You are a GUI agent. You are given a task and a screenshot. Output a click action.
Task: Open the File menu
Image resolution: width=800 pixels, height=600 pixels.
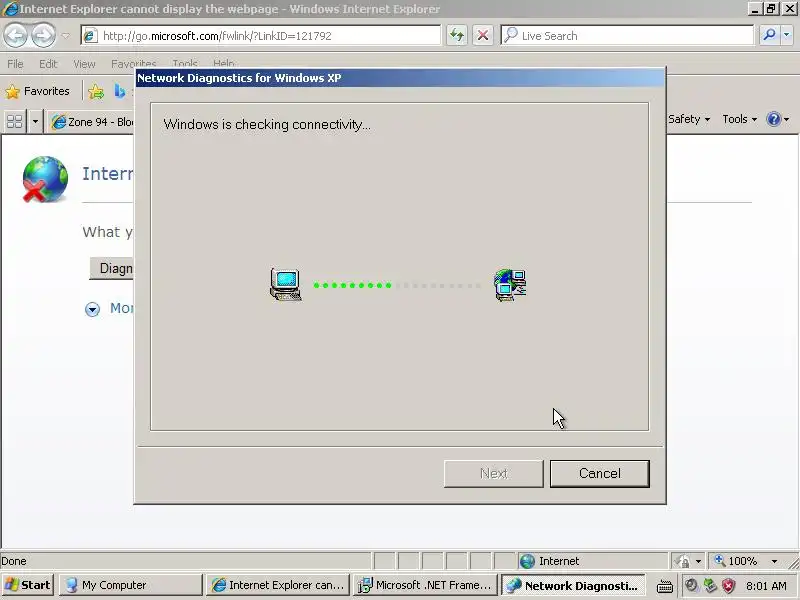coord(15,64)
